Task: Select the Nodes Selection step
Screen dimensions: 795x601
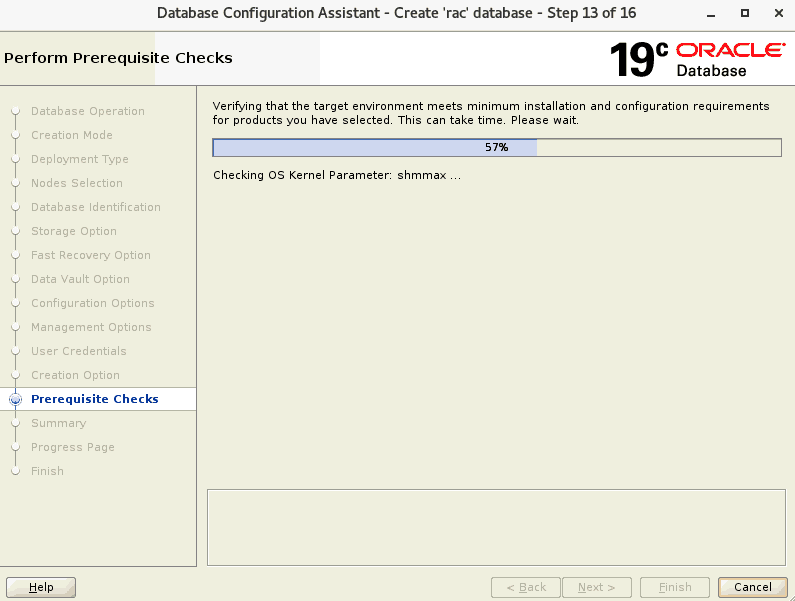Action: click(77, 183)
